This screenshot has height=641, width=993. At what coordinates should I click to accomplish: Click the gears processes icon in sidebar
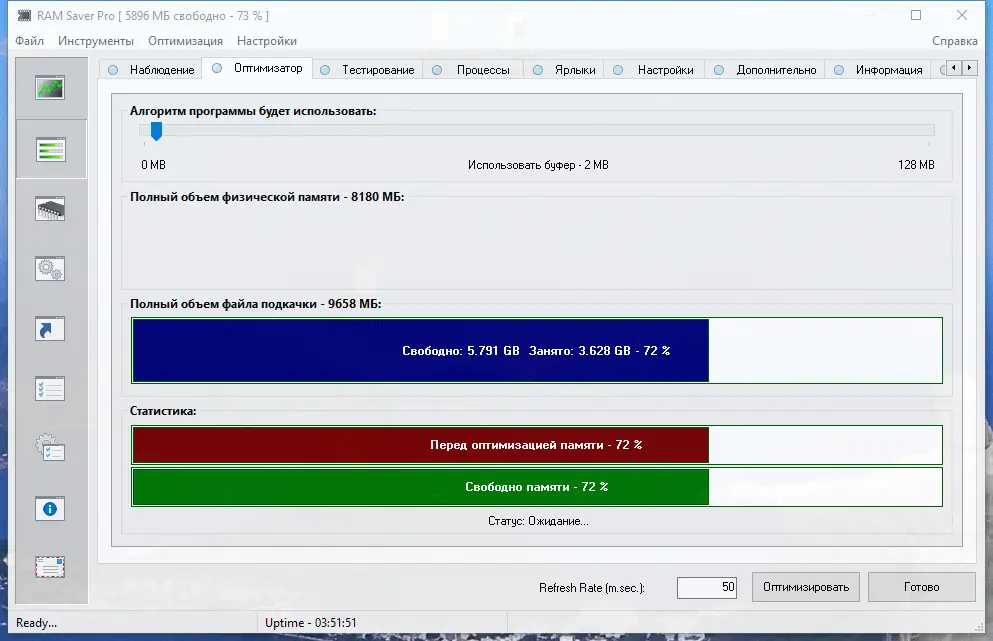click(x=50, y=268)
